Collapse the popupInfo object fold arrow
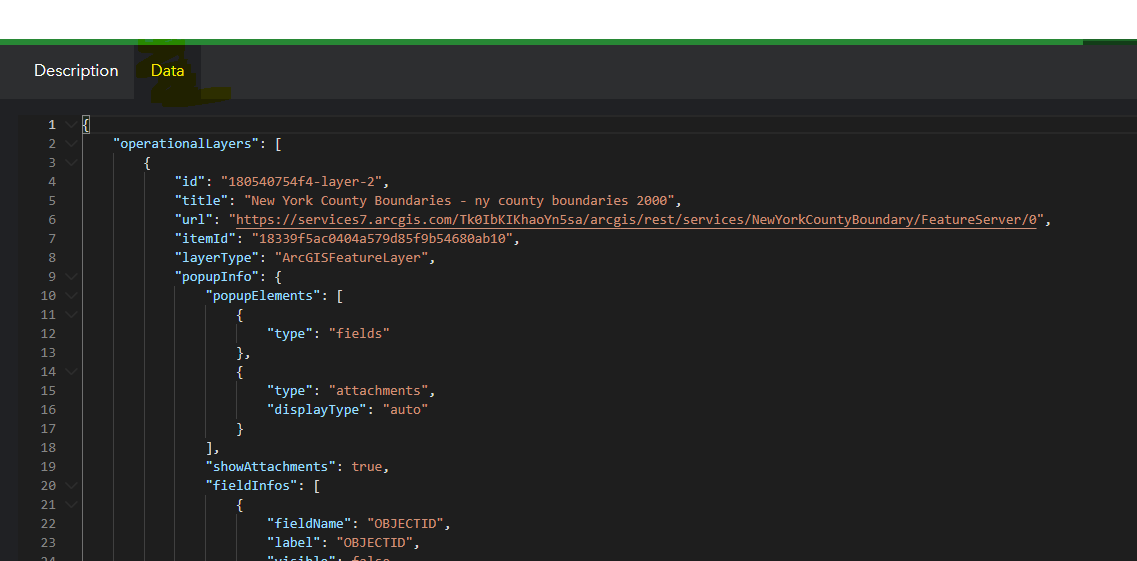This screenshot has height=561, width=1137. [70, 277]
